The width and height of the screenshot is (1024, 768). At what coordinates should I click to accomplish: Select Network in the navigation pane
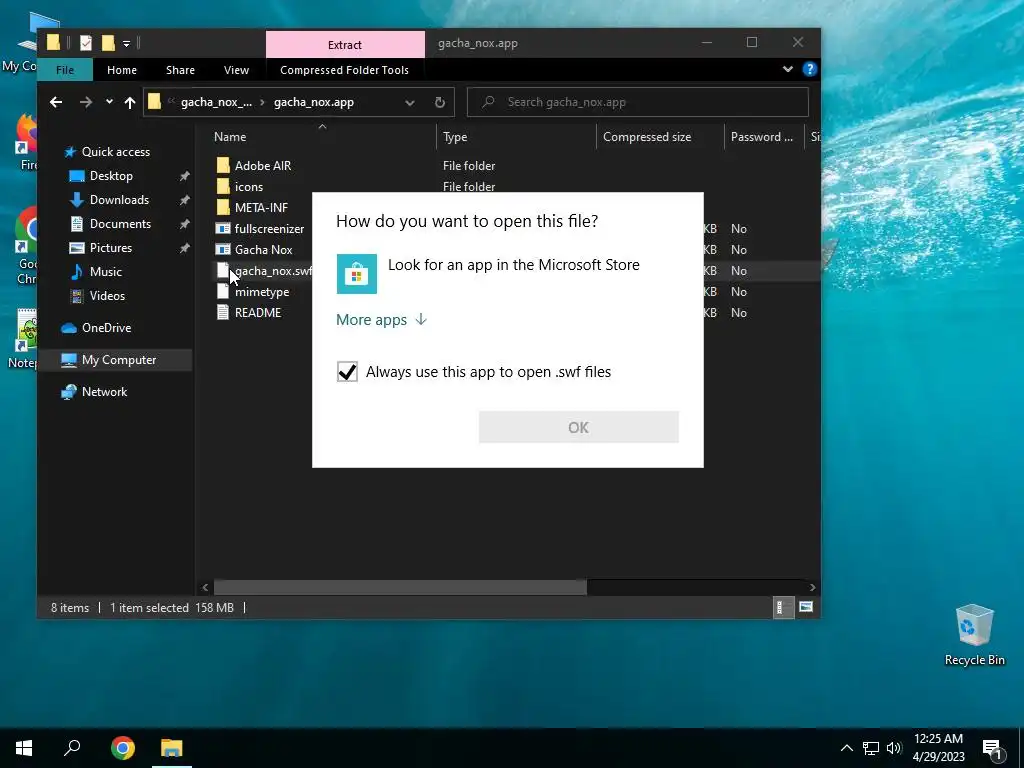click(x=104, y=392)
